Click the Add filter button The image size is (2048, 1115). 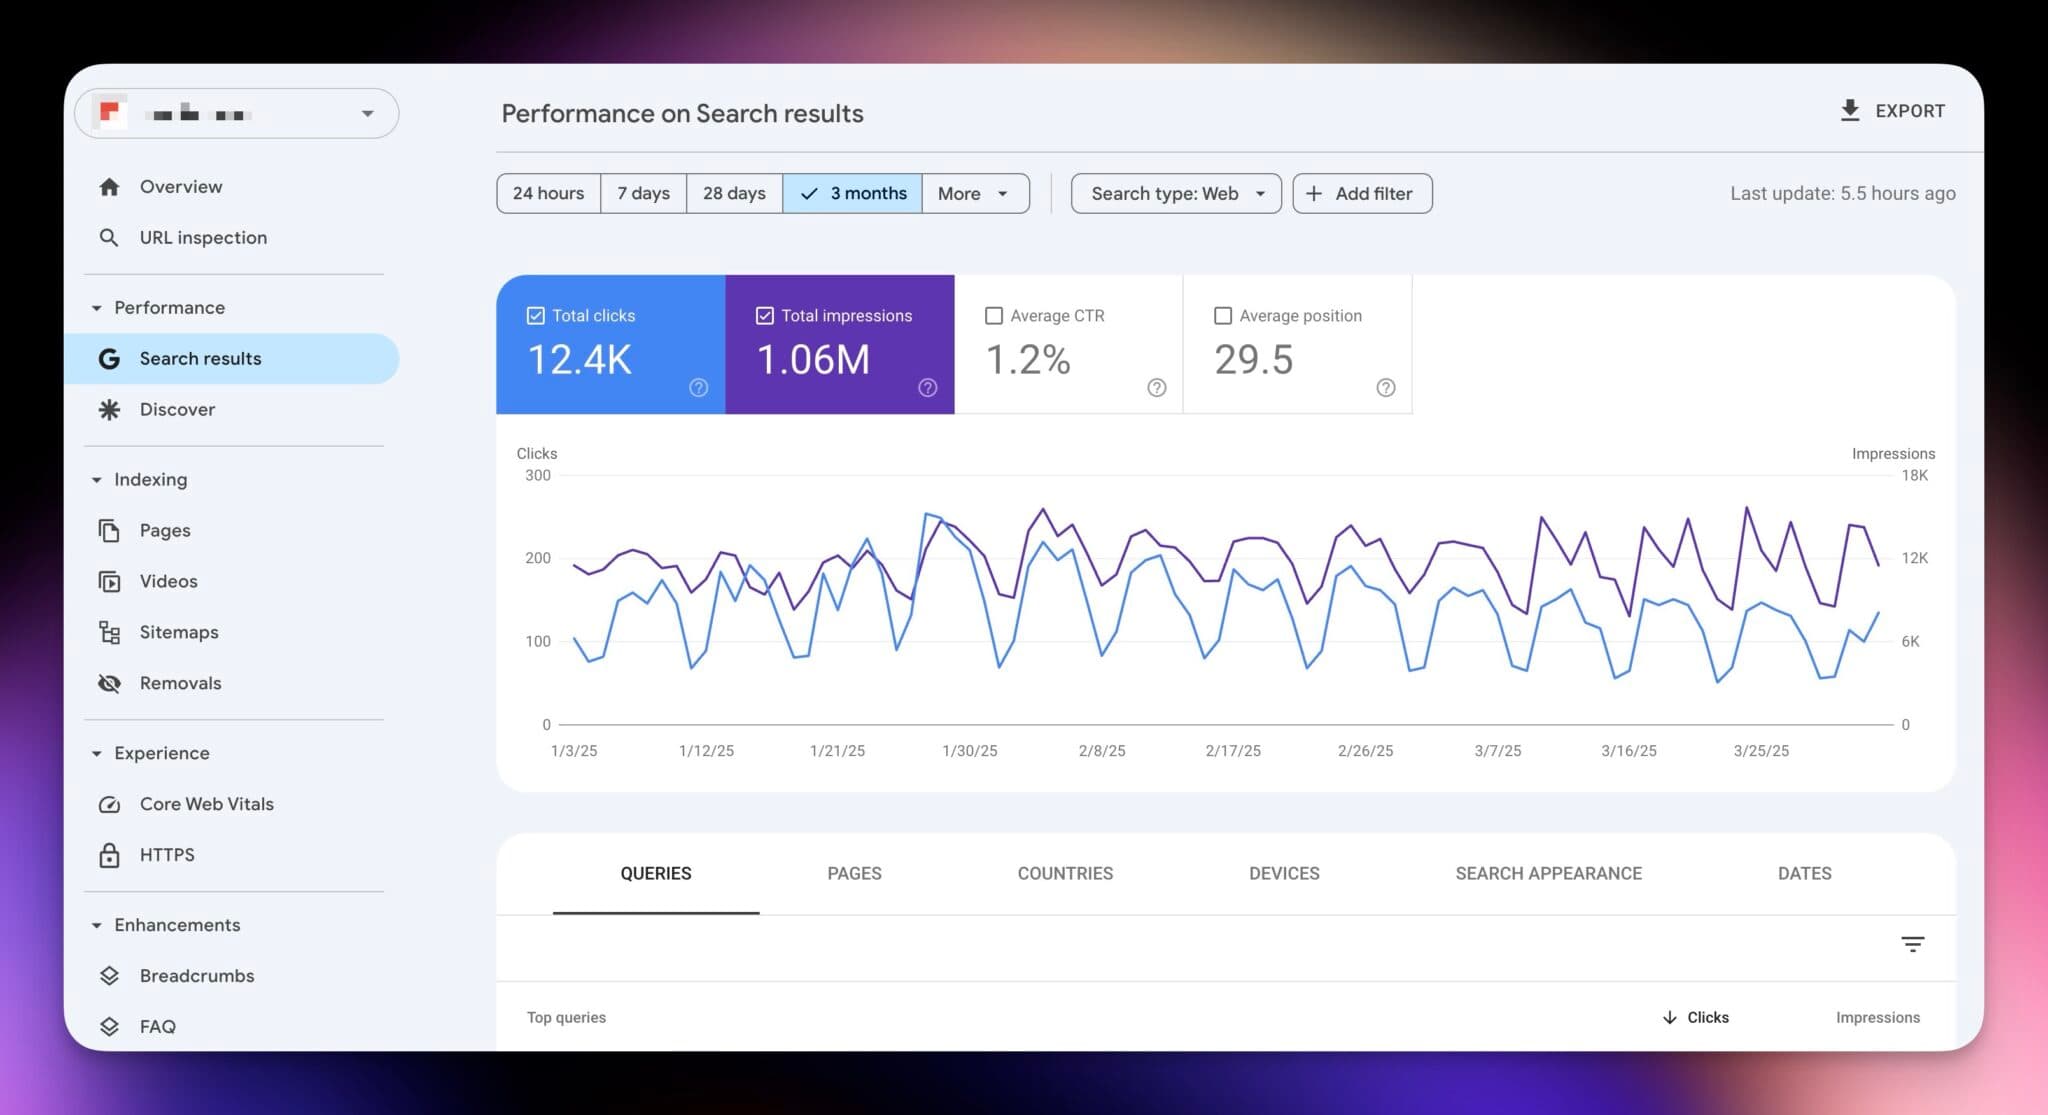[1362, 193]
